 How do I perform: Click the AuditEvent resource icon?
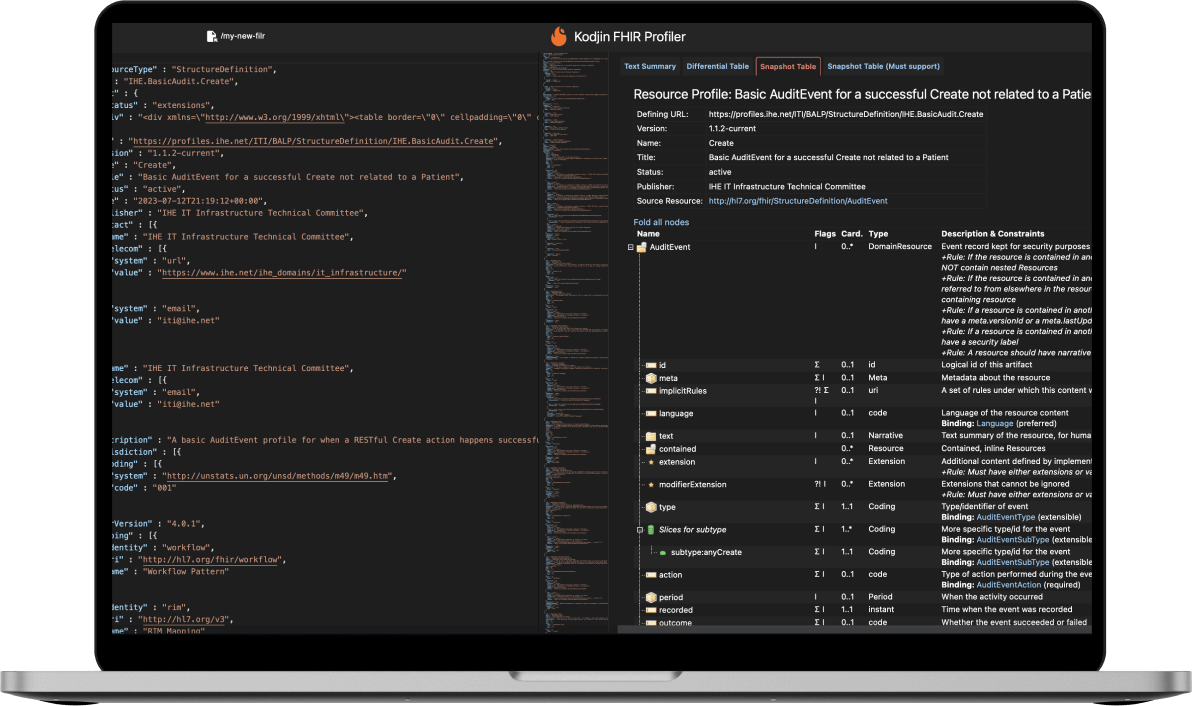pos(641,247)
